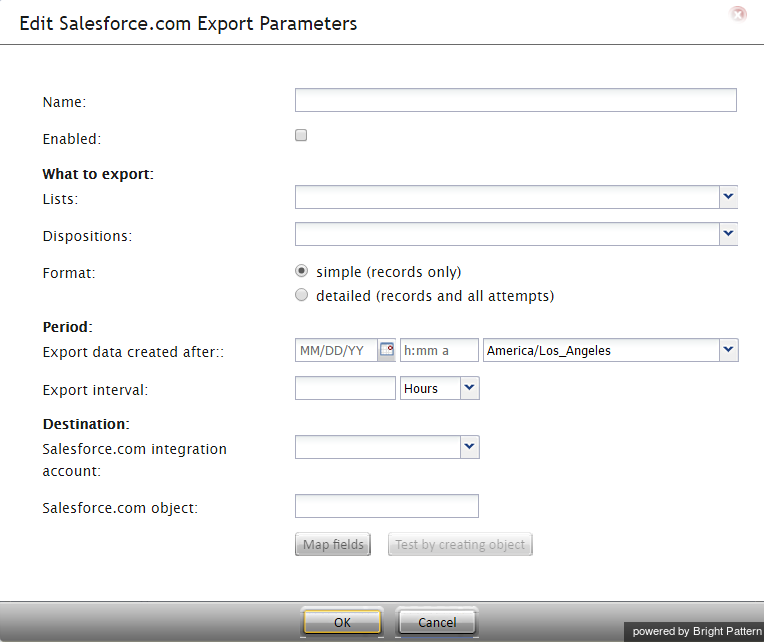Focus the Export interval number field
764x642 pixels.
345,388
